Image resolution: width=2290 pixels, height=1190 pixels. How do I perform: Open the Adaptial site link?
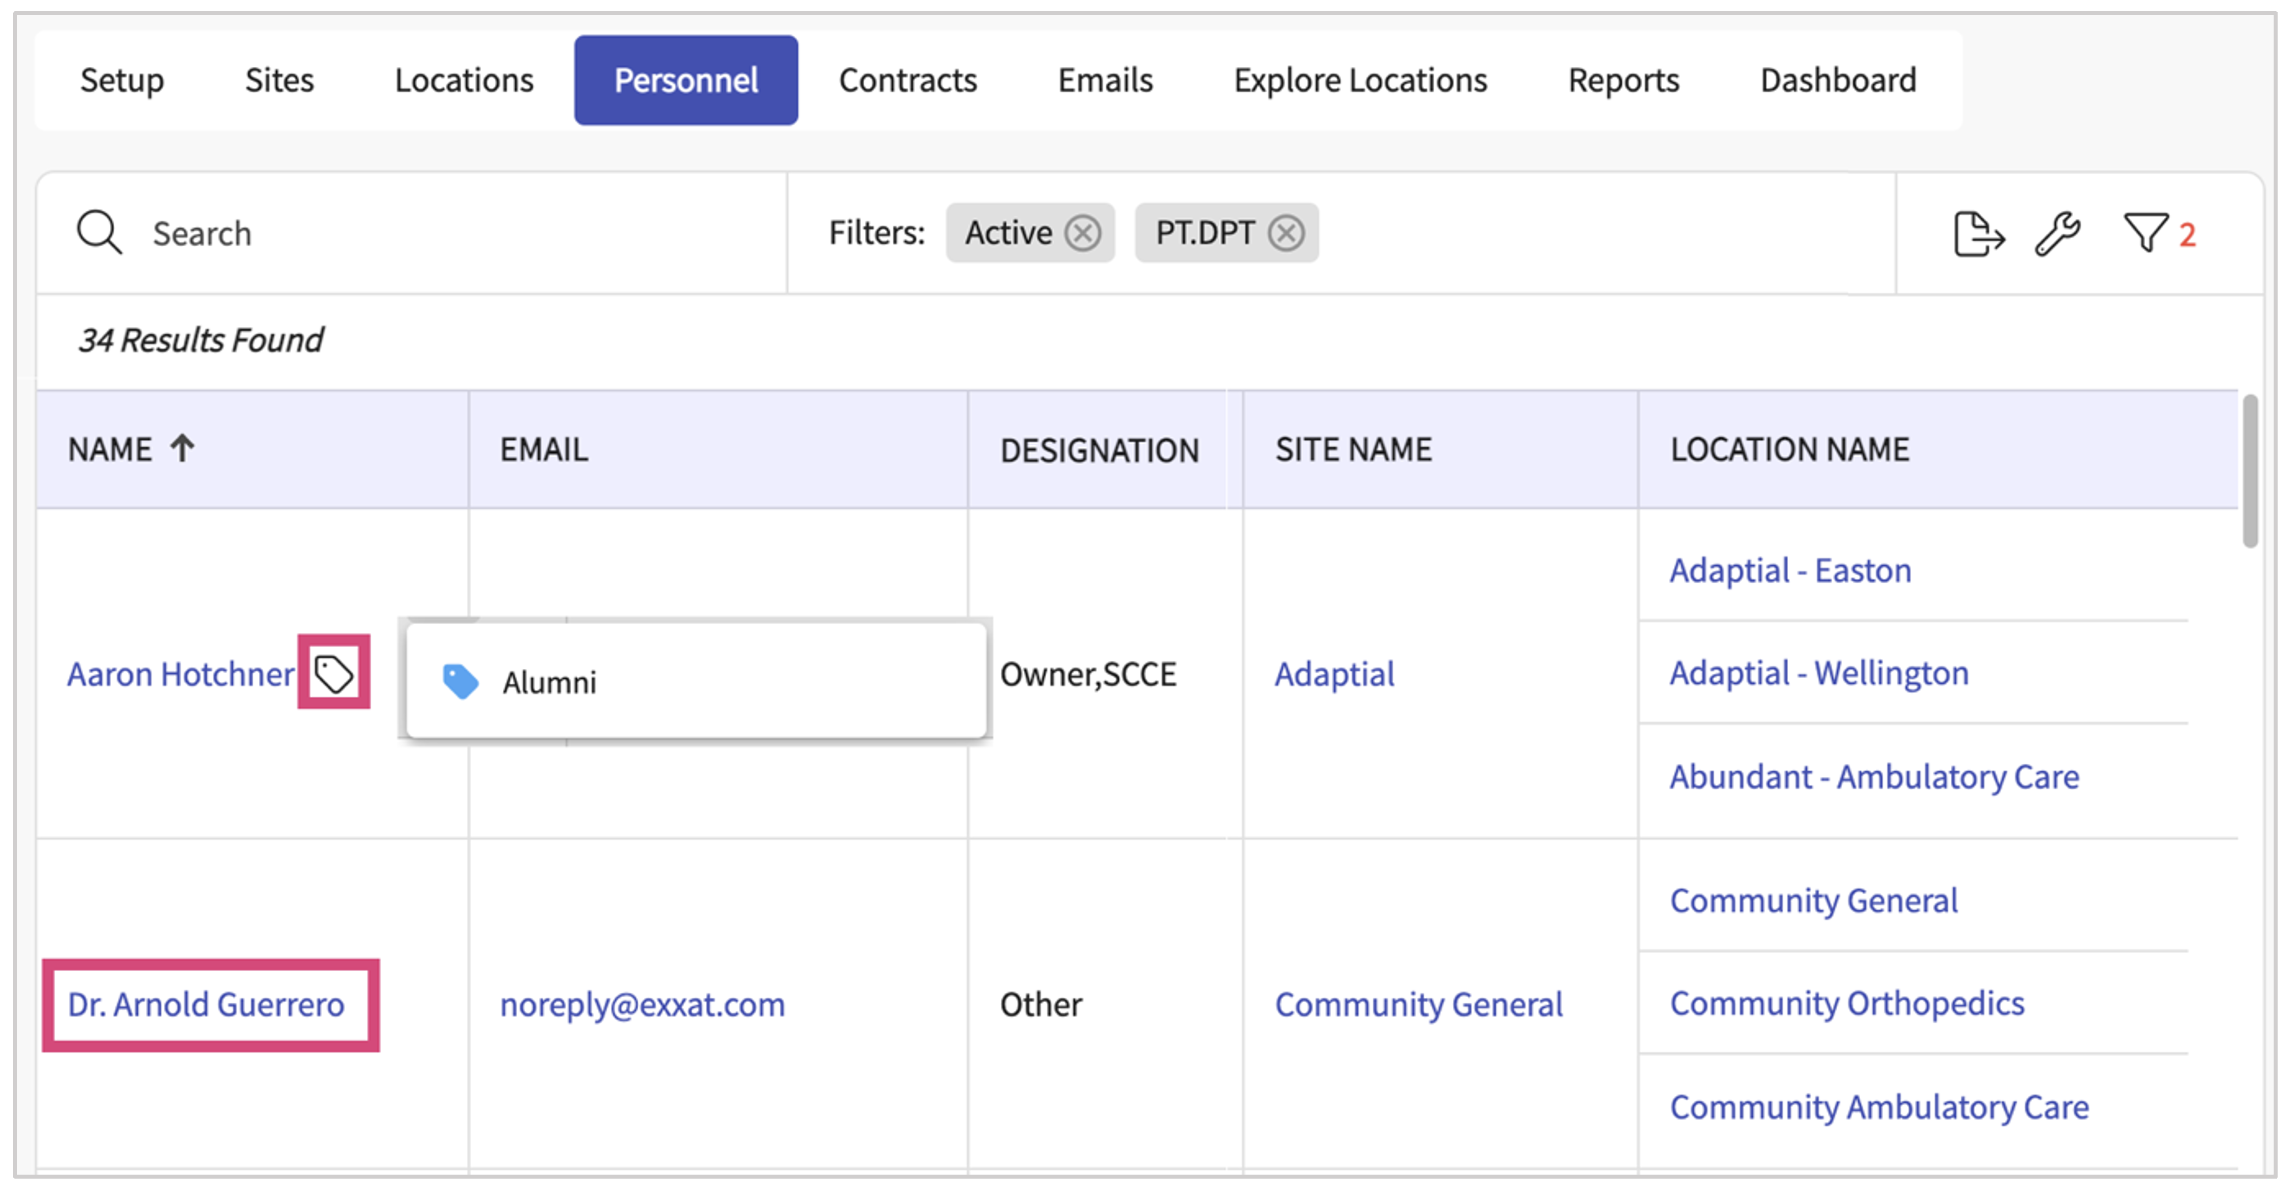[x=1334, y=674]
